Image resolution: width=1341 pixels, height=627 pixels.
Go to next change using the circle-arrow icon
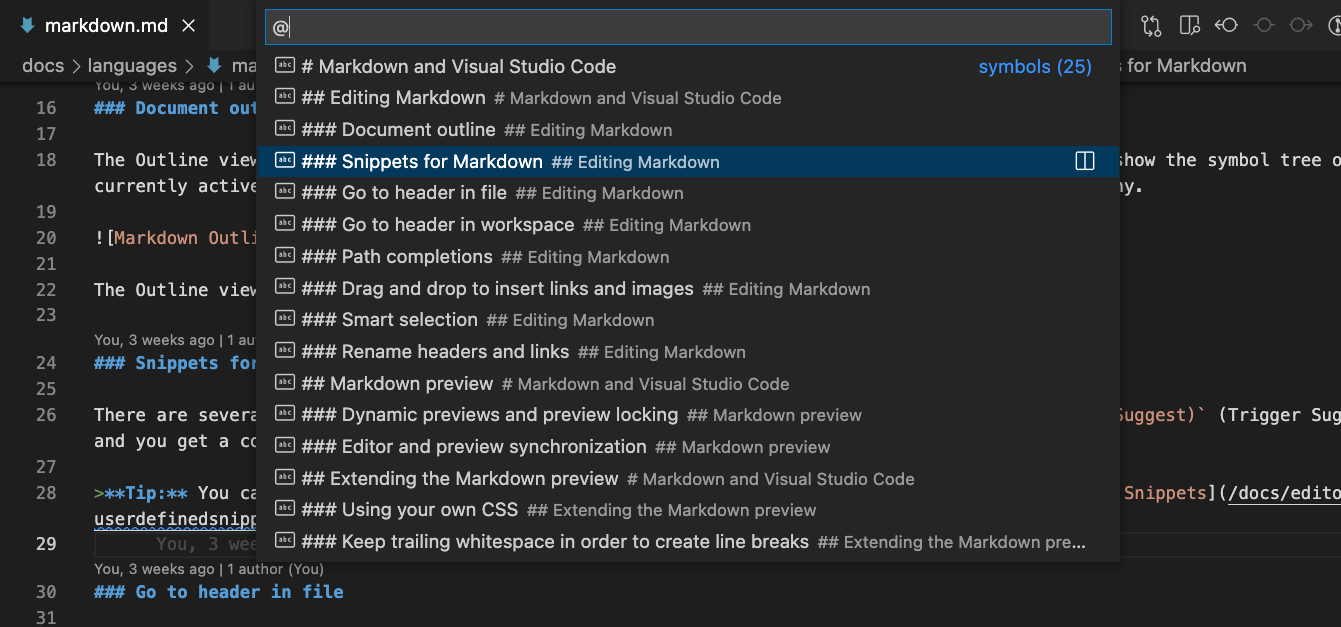tap(1301, 25)
